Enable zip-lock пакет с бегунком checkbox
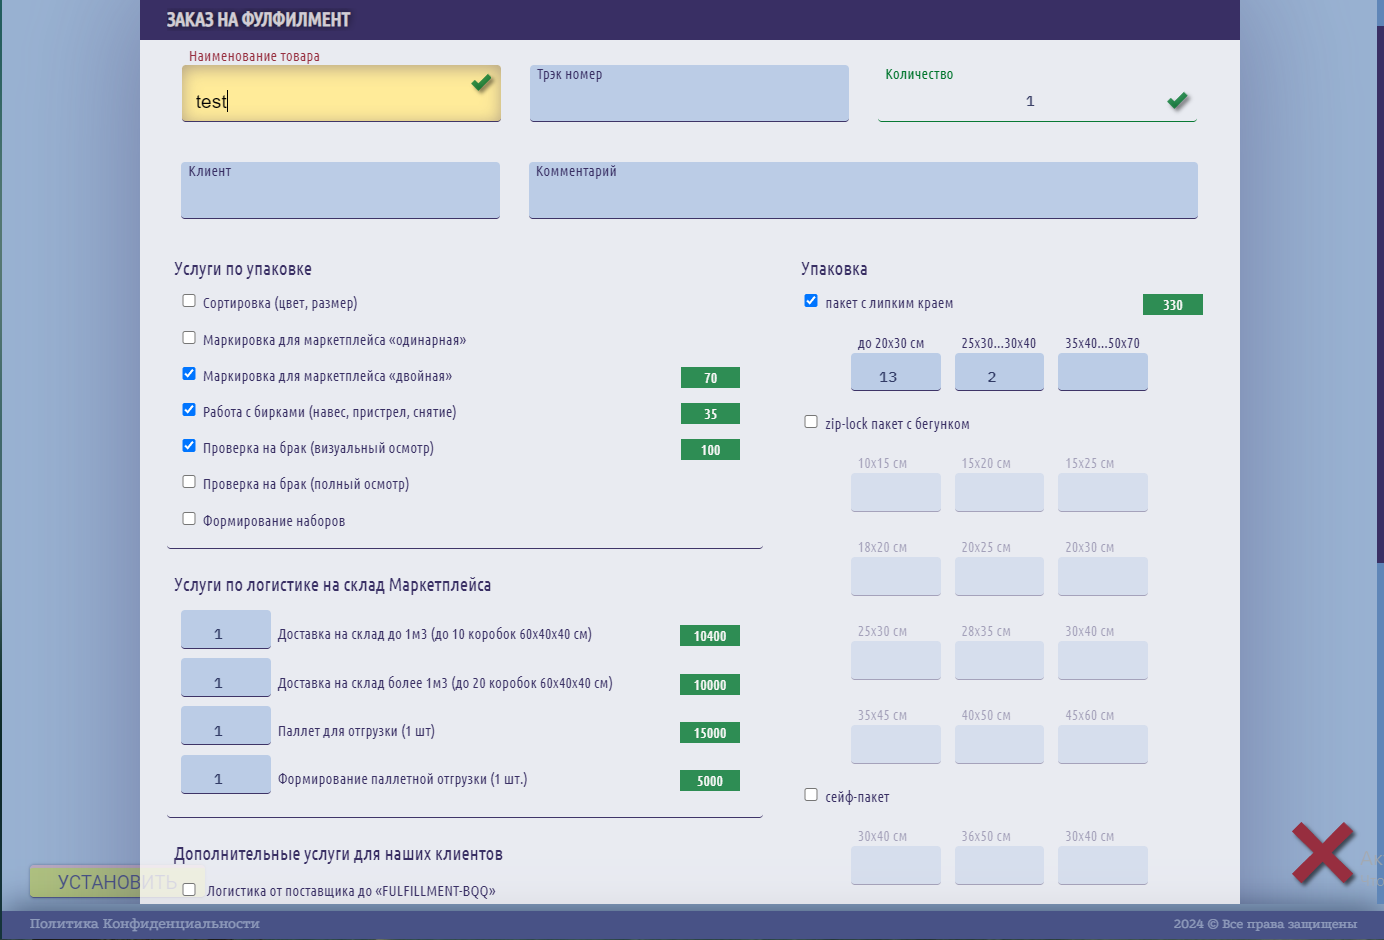 [x=811, y=422]
